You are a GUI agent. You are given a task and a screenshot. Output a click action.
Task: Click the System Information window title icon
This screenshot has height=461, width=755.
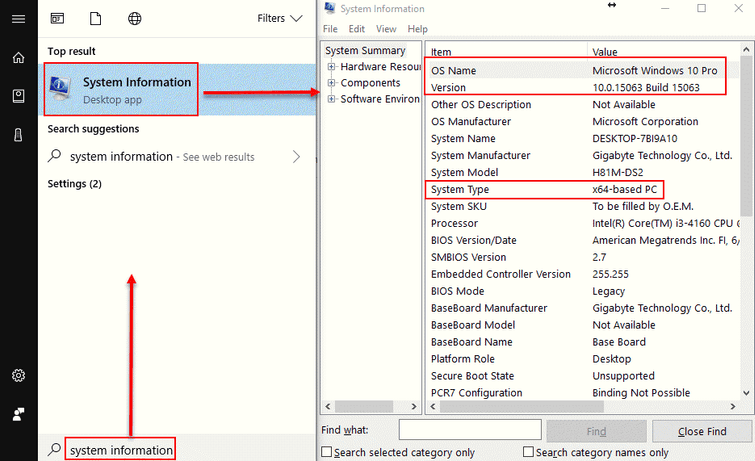pos(330,8)
